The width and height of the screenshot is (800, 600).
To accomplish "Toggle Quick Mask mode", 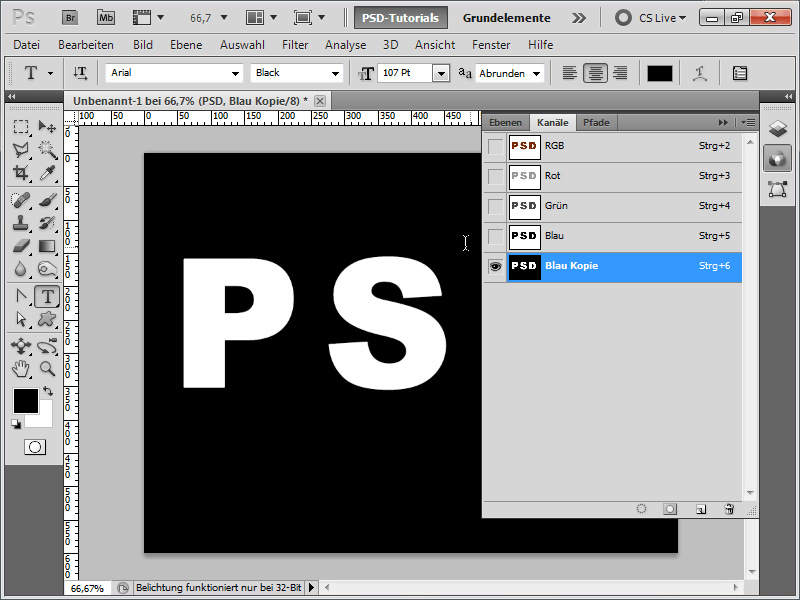I will click(x=35, y=447).
